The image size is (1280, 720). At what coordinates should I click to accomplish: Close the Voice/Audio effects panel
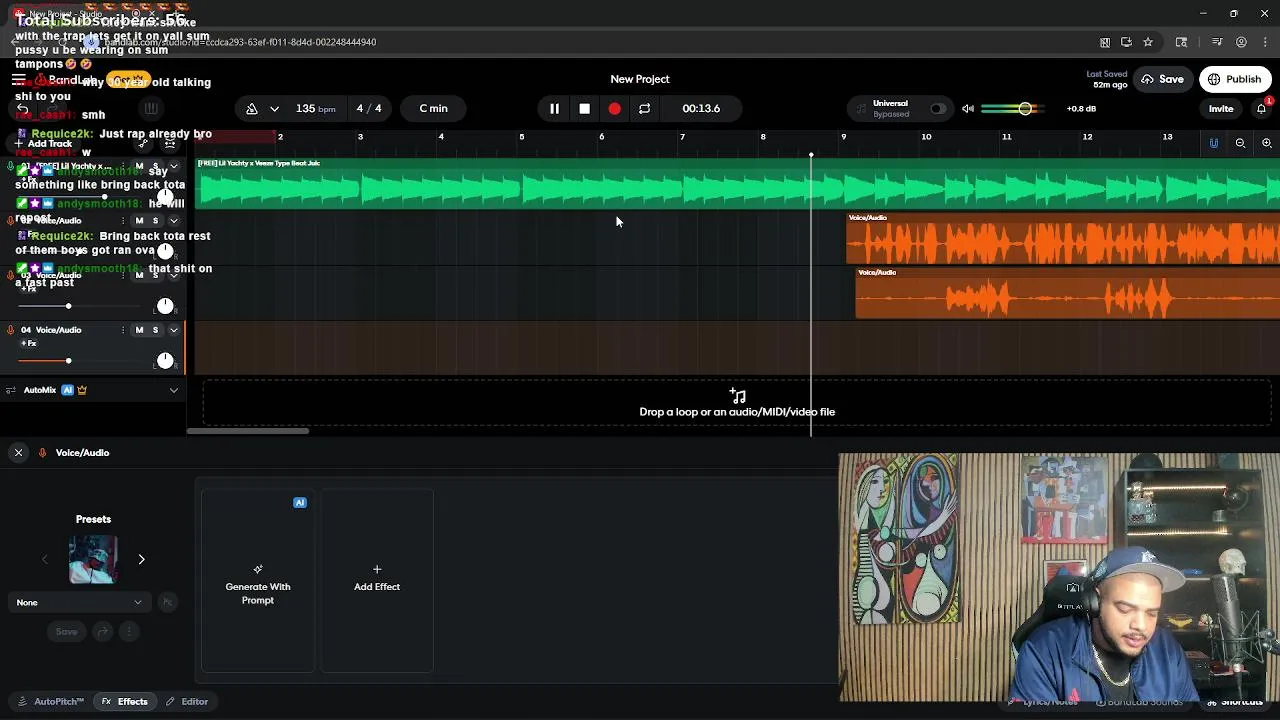coord(18,453)
